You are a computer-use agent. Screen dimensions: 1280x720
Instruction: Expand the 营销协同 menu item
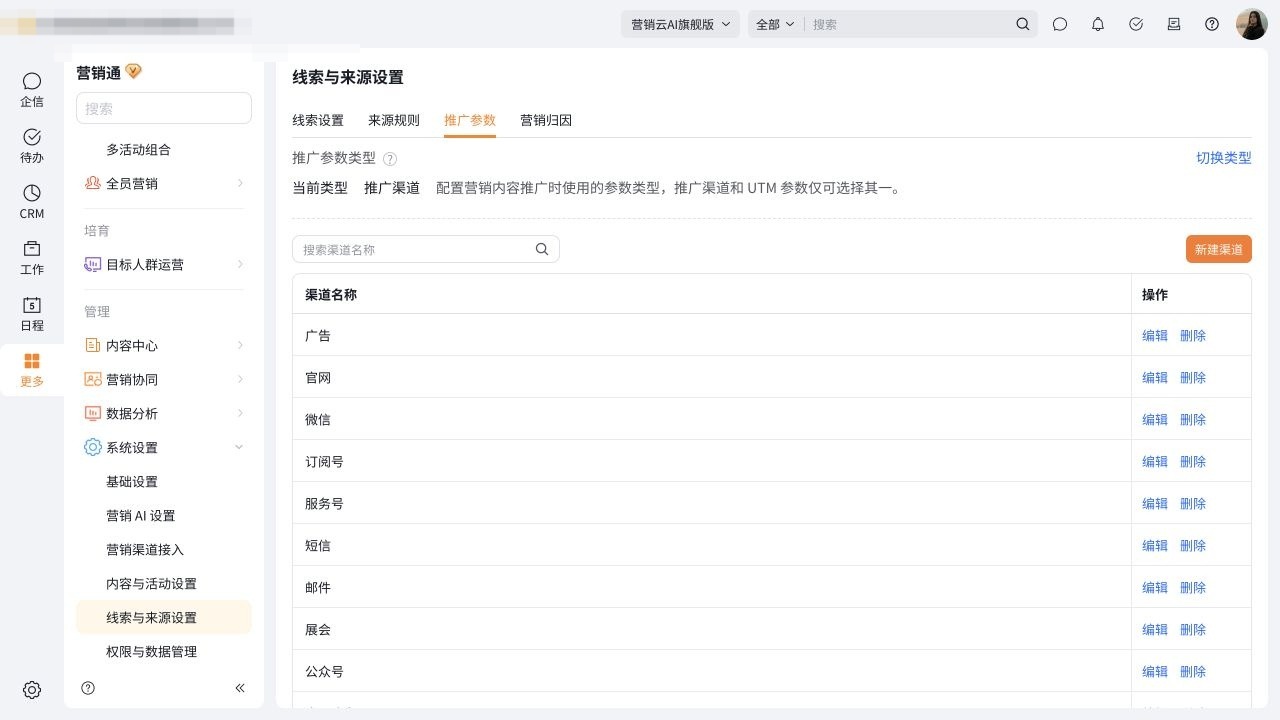(164, 379)
